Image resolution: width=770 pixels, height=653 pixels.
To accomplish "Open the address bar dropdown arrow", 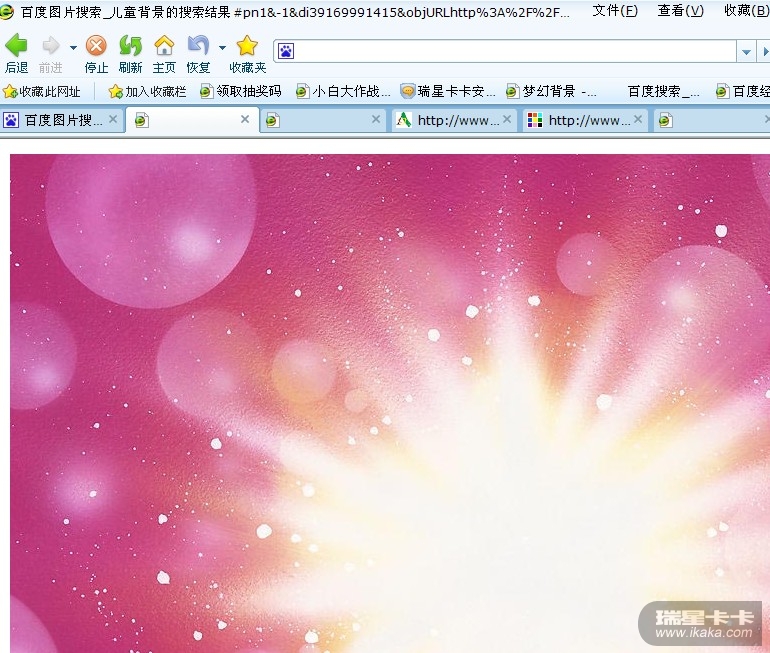I will 746,52.
